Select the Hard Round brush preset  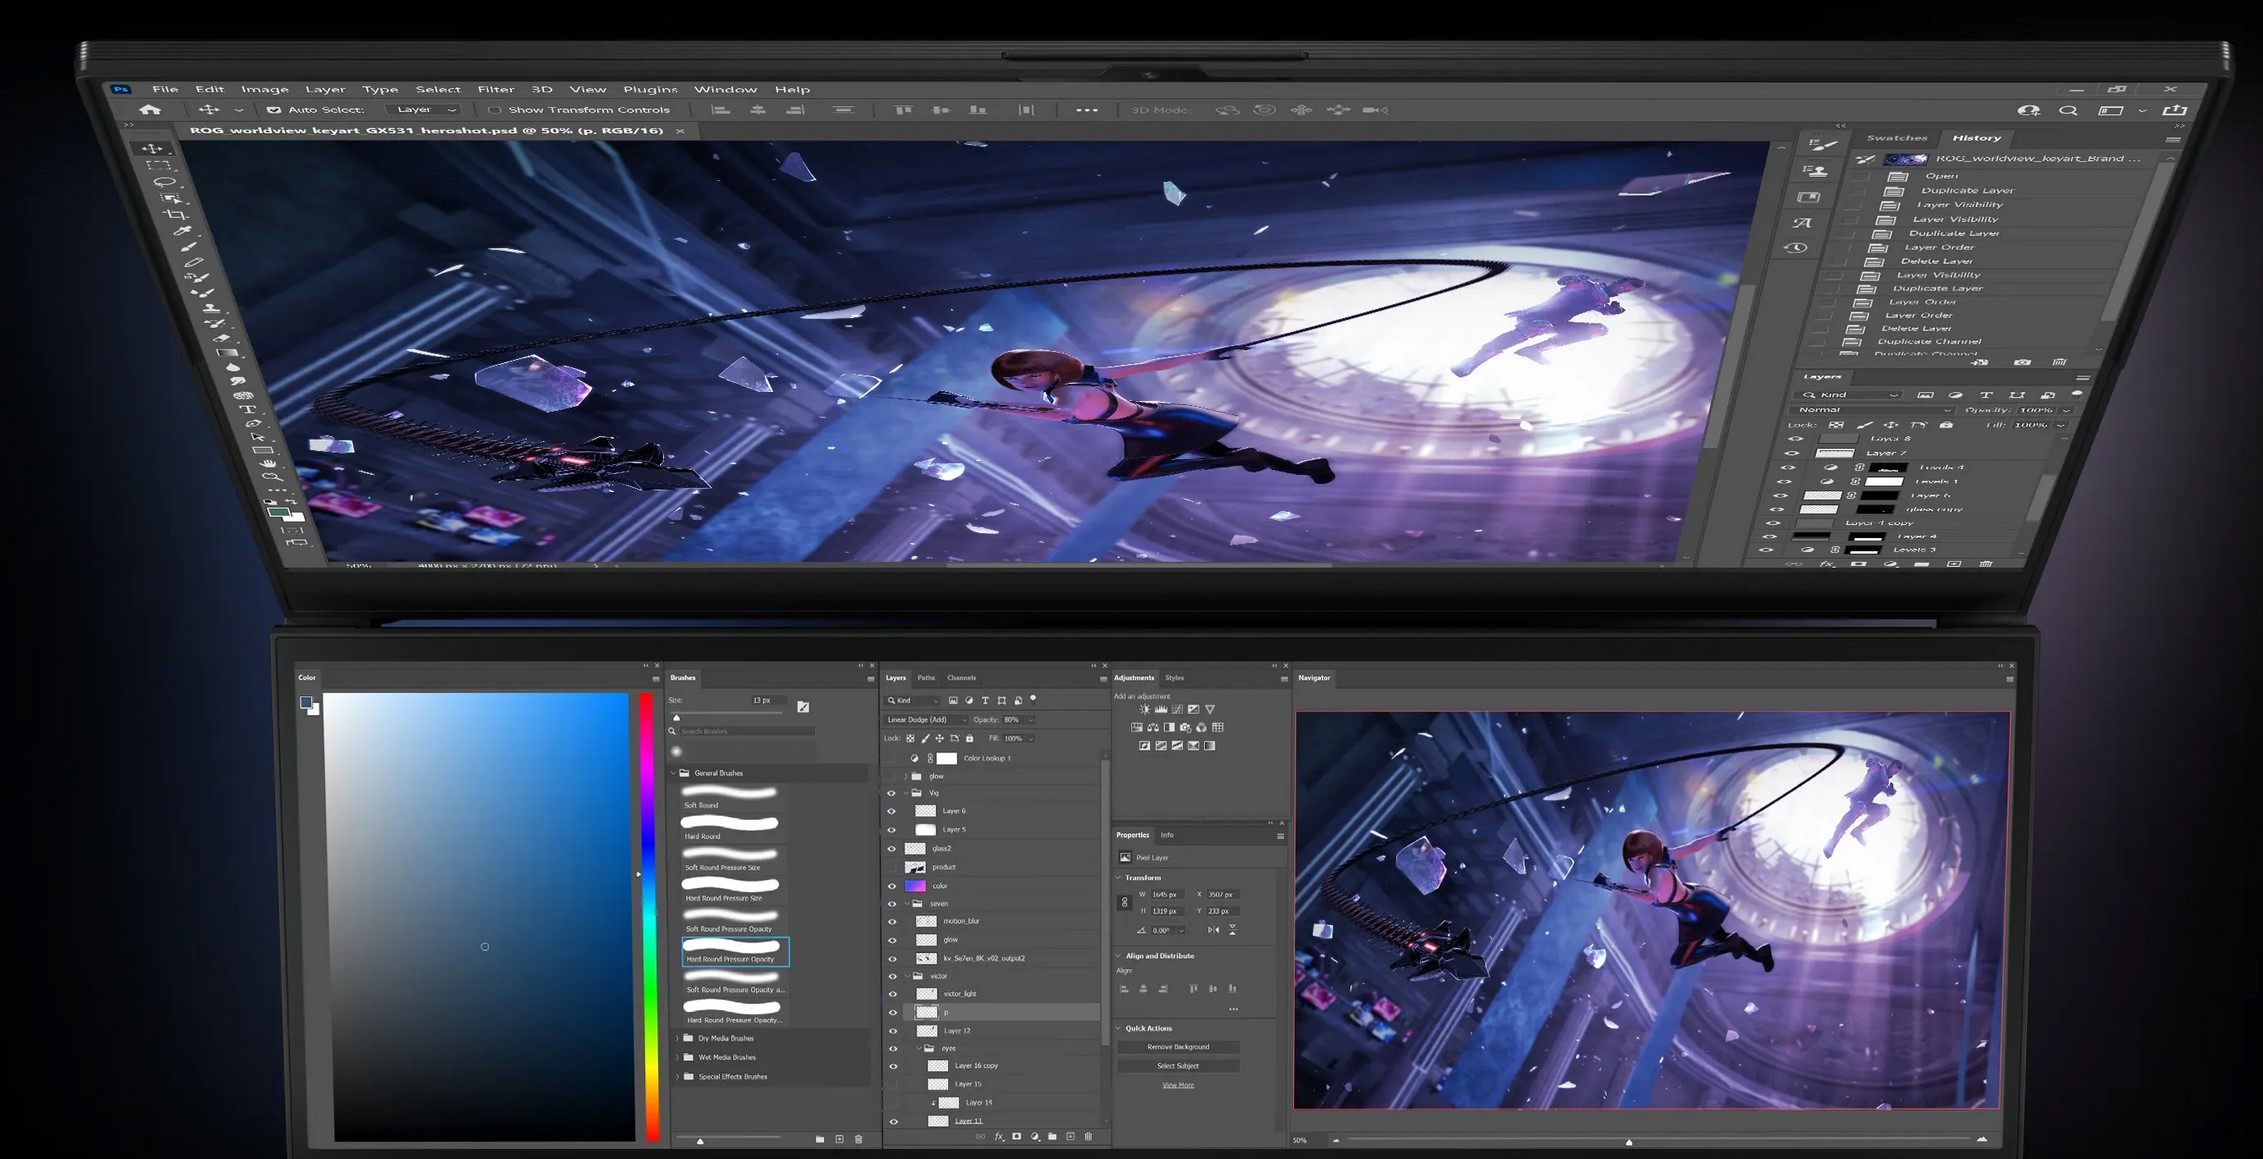click(729, 825)
